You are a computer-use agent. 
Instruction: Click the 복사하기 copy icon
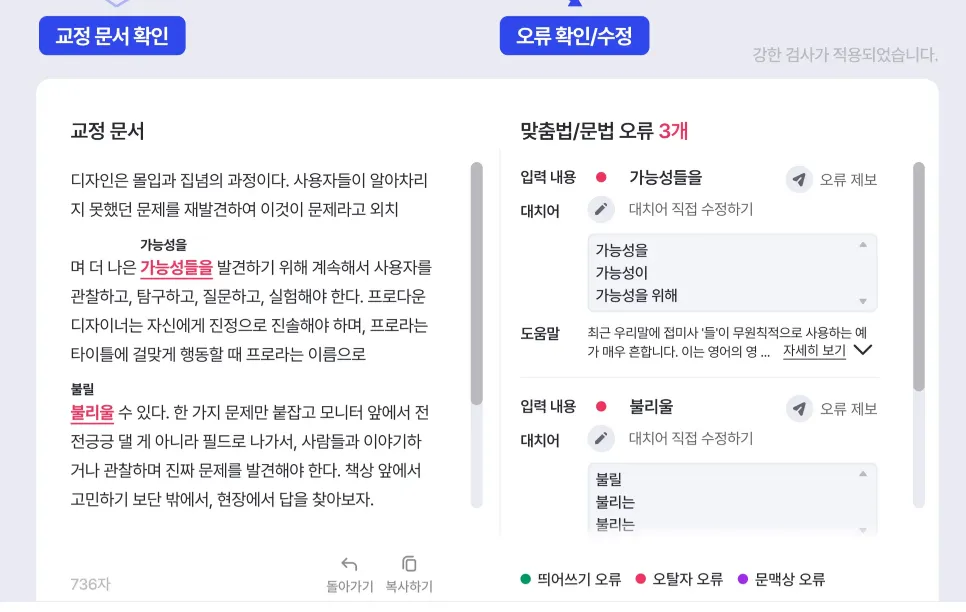coord(409,564)
